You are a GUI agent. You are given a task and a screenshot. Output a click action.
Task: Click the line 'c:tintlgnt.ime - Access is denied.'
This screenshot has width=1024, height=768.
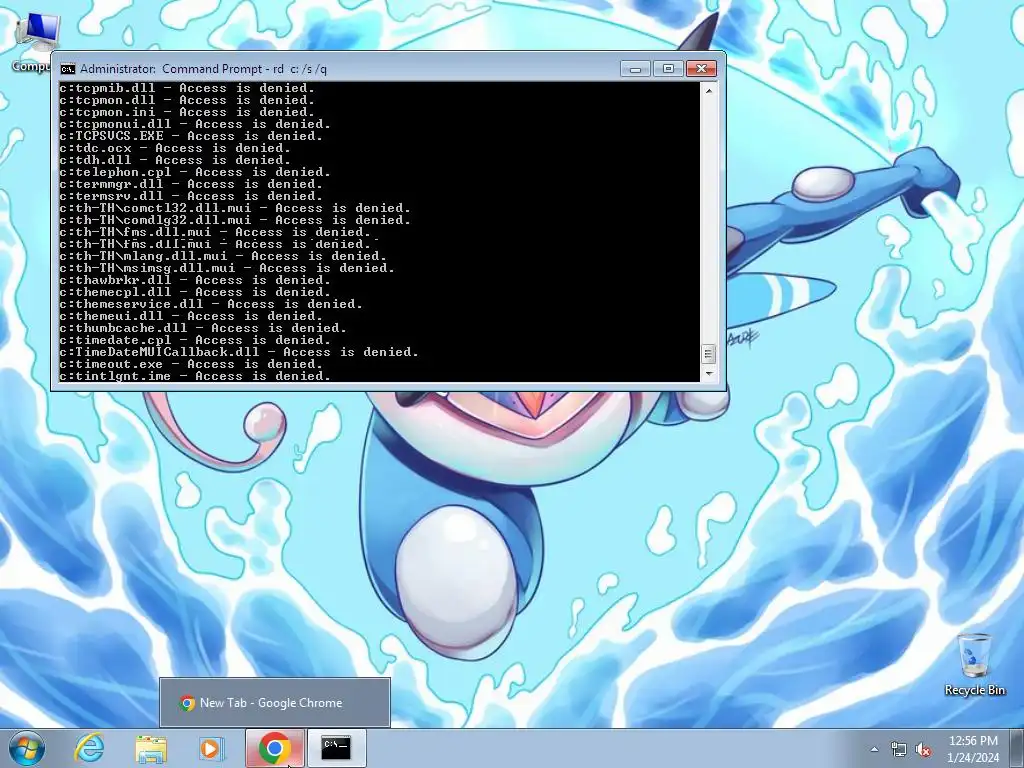pos(195,376)
